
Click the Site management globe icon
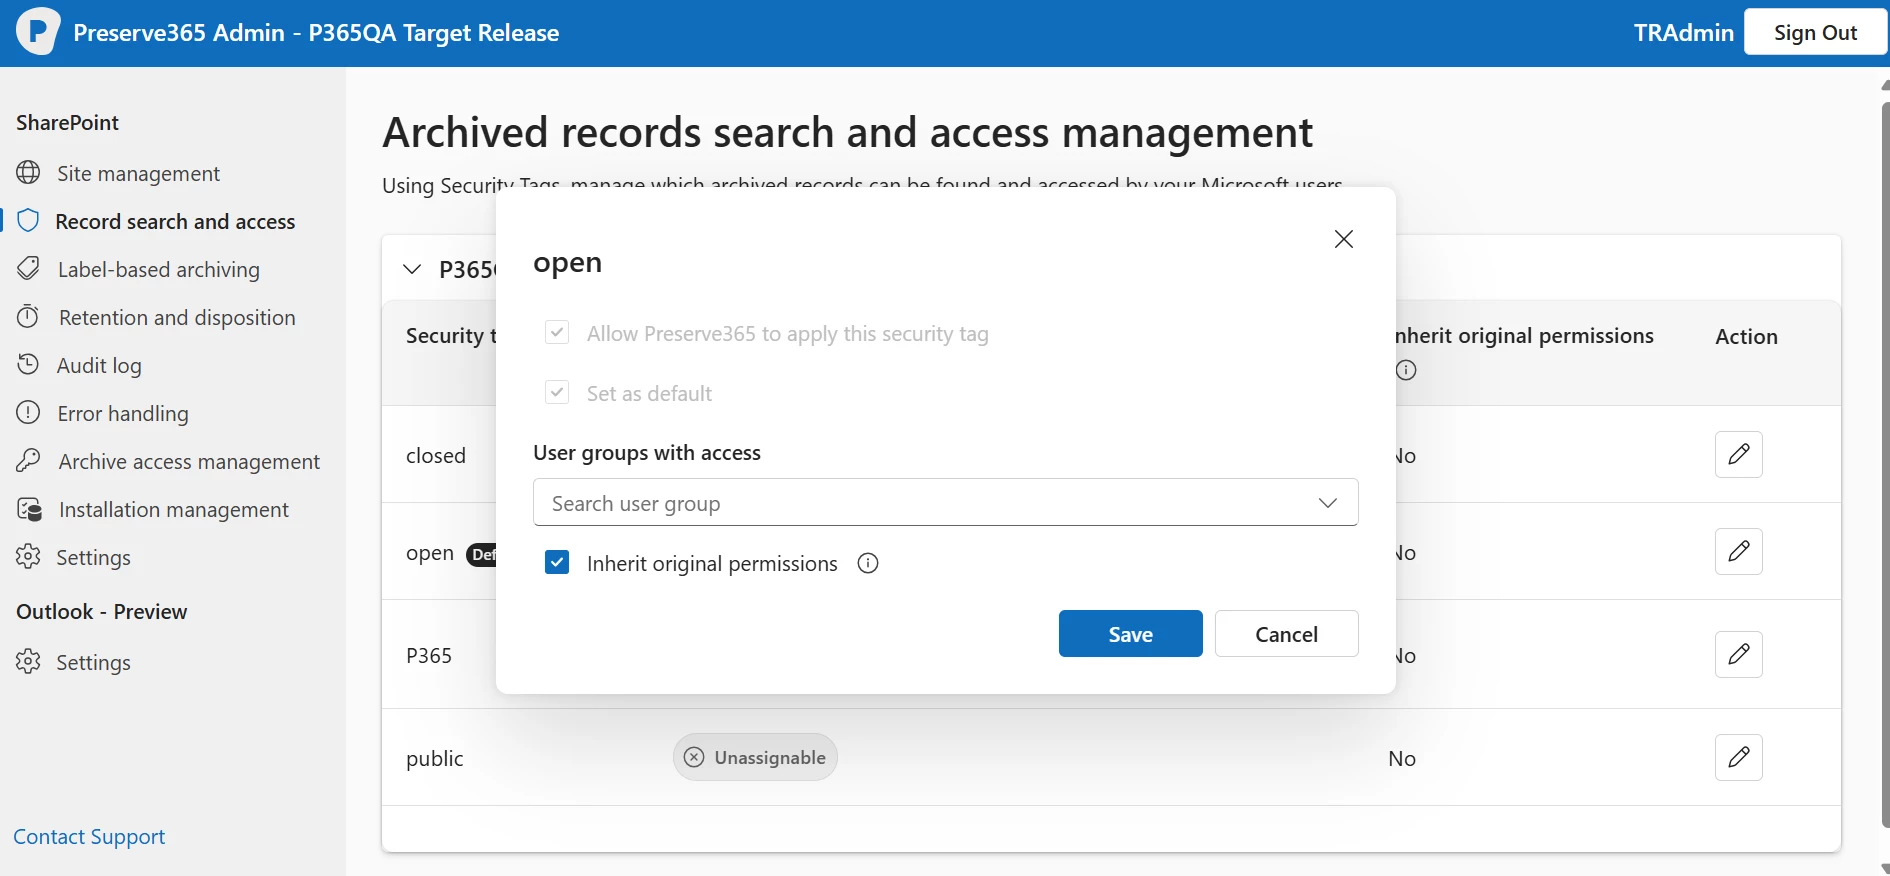[29, 173]
